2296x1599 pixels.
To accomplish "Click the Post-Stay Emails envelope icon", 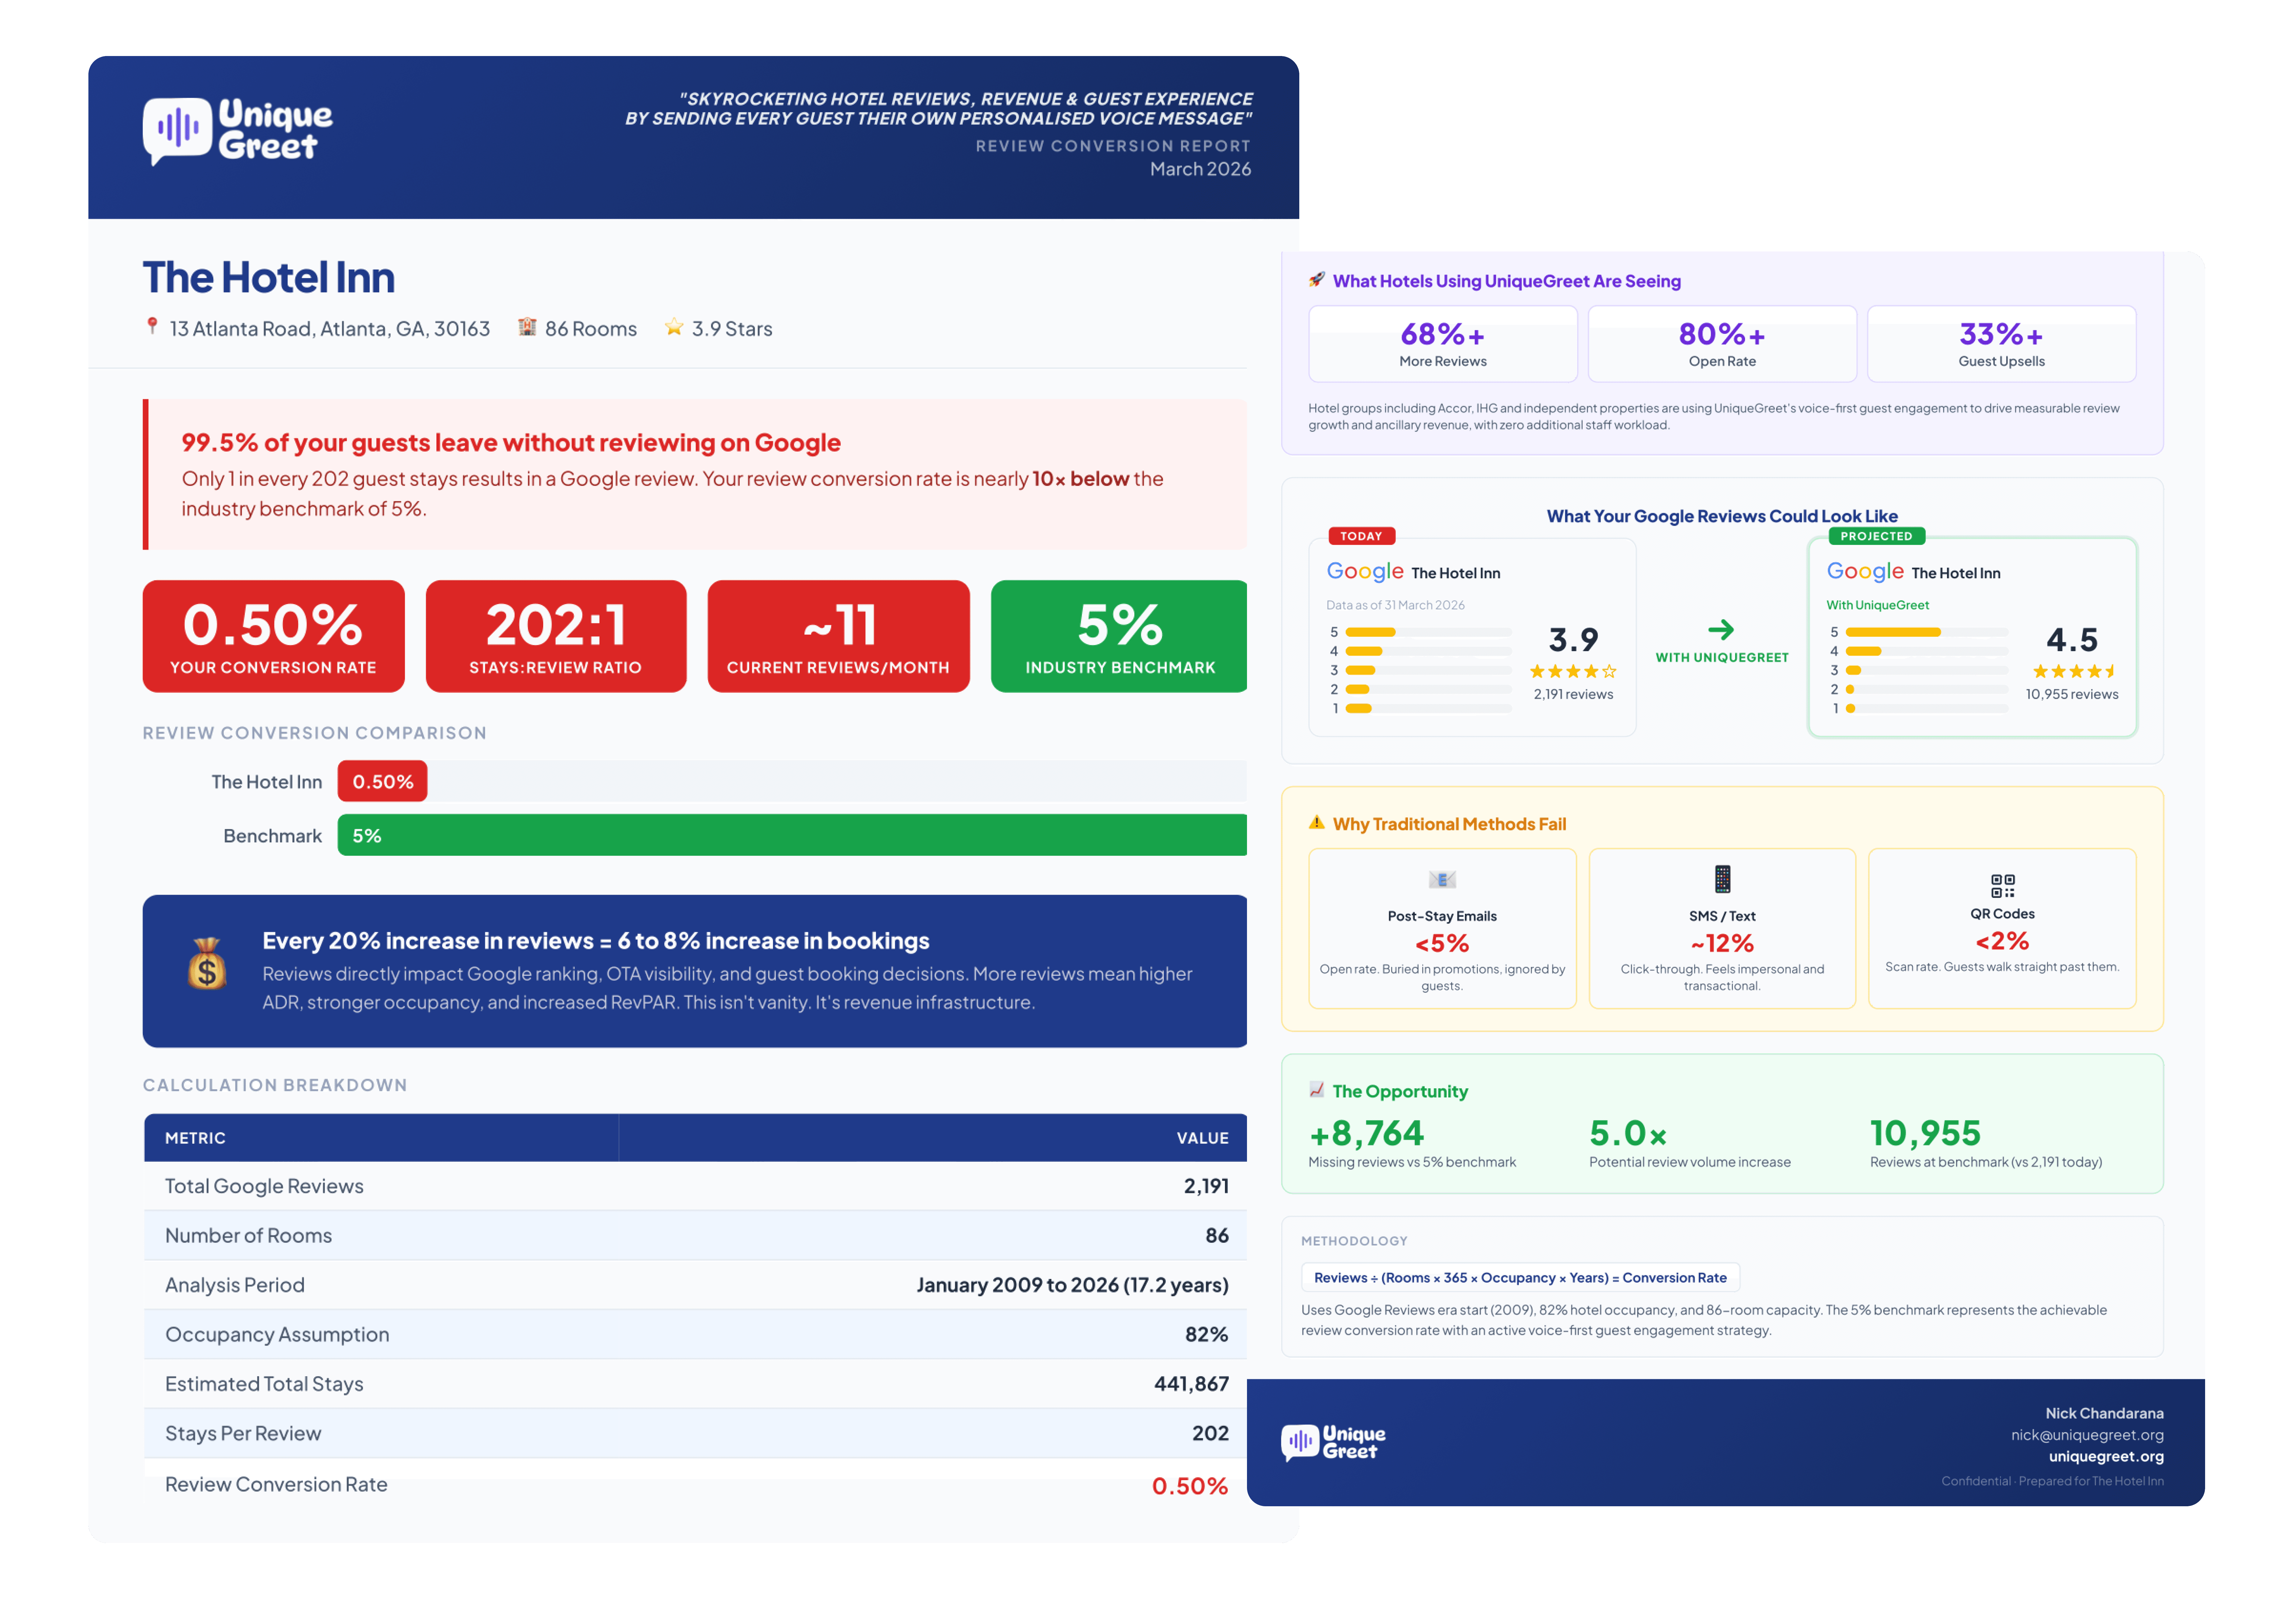I will click(x=1442, y=880).
